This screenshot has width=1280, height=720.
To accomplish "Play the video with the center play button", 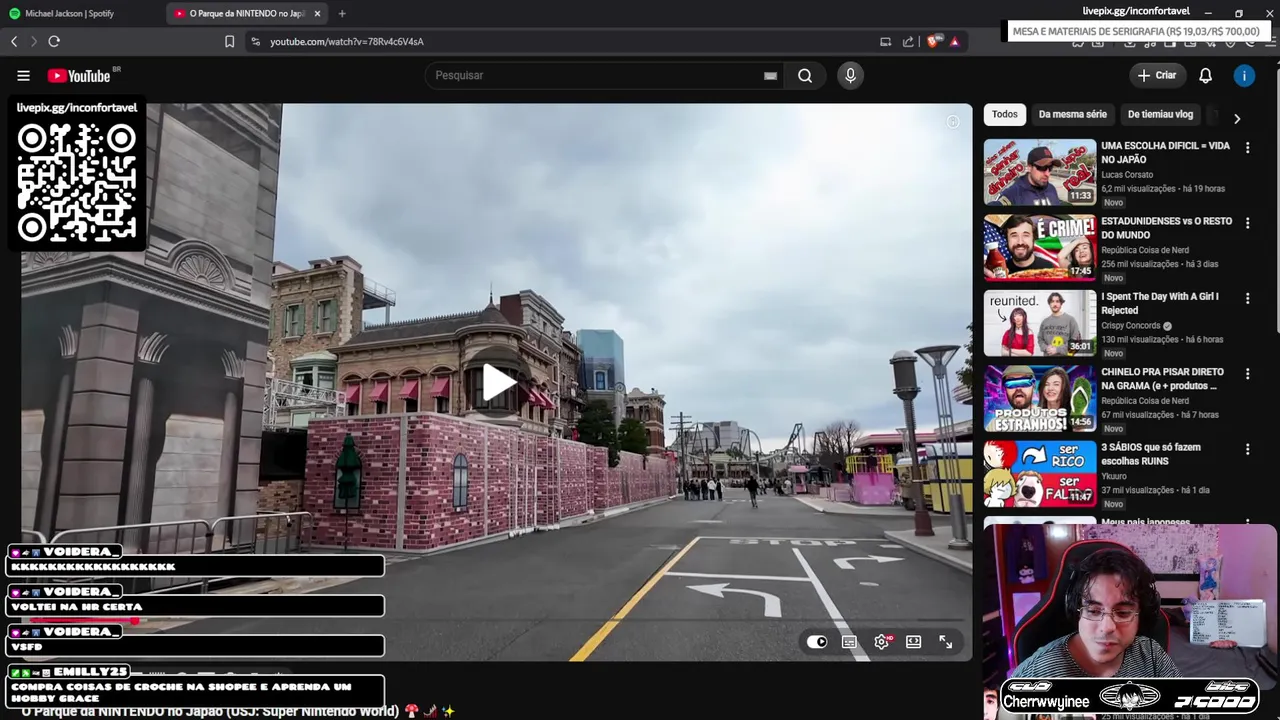I will 498,382.
